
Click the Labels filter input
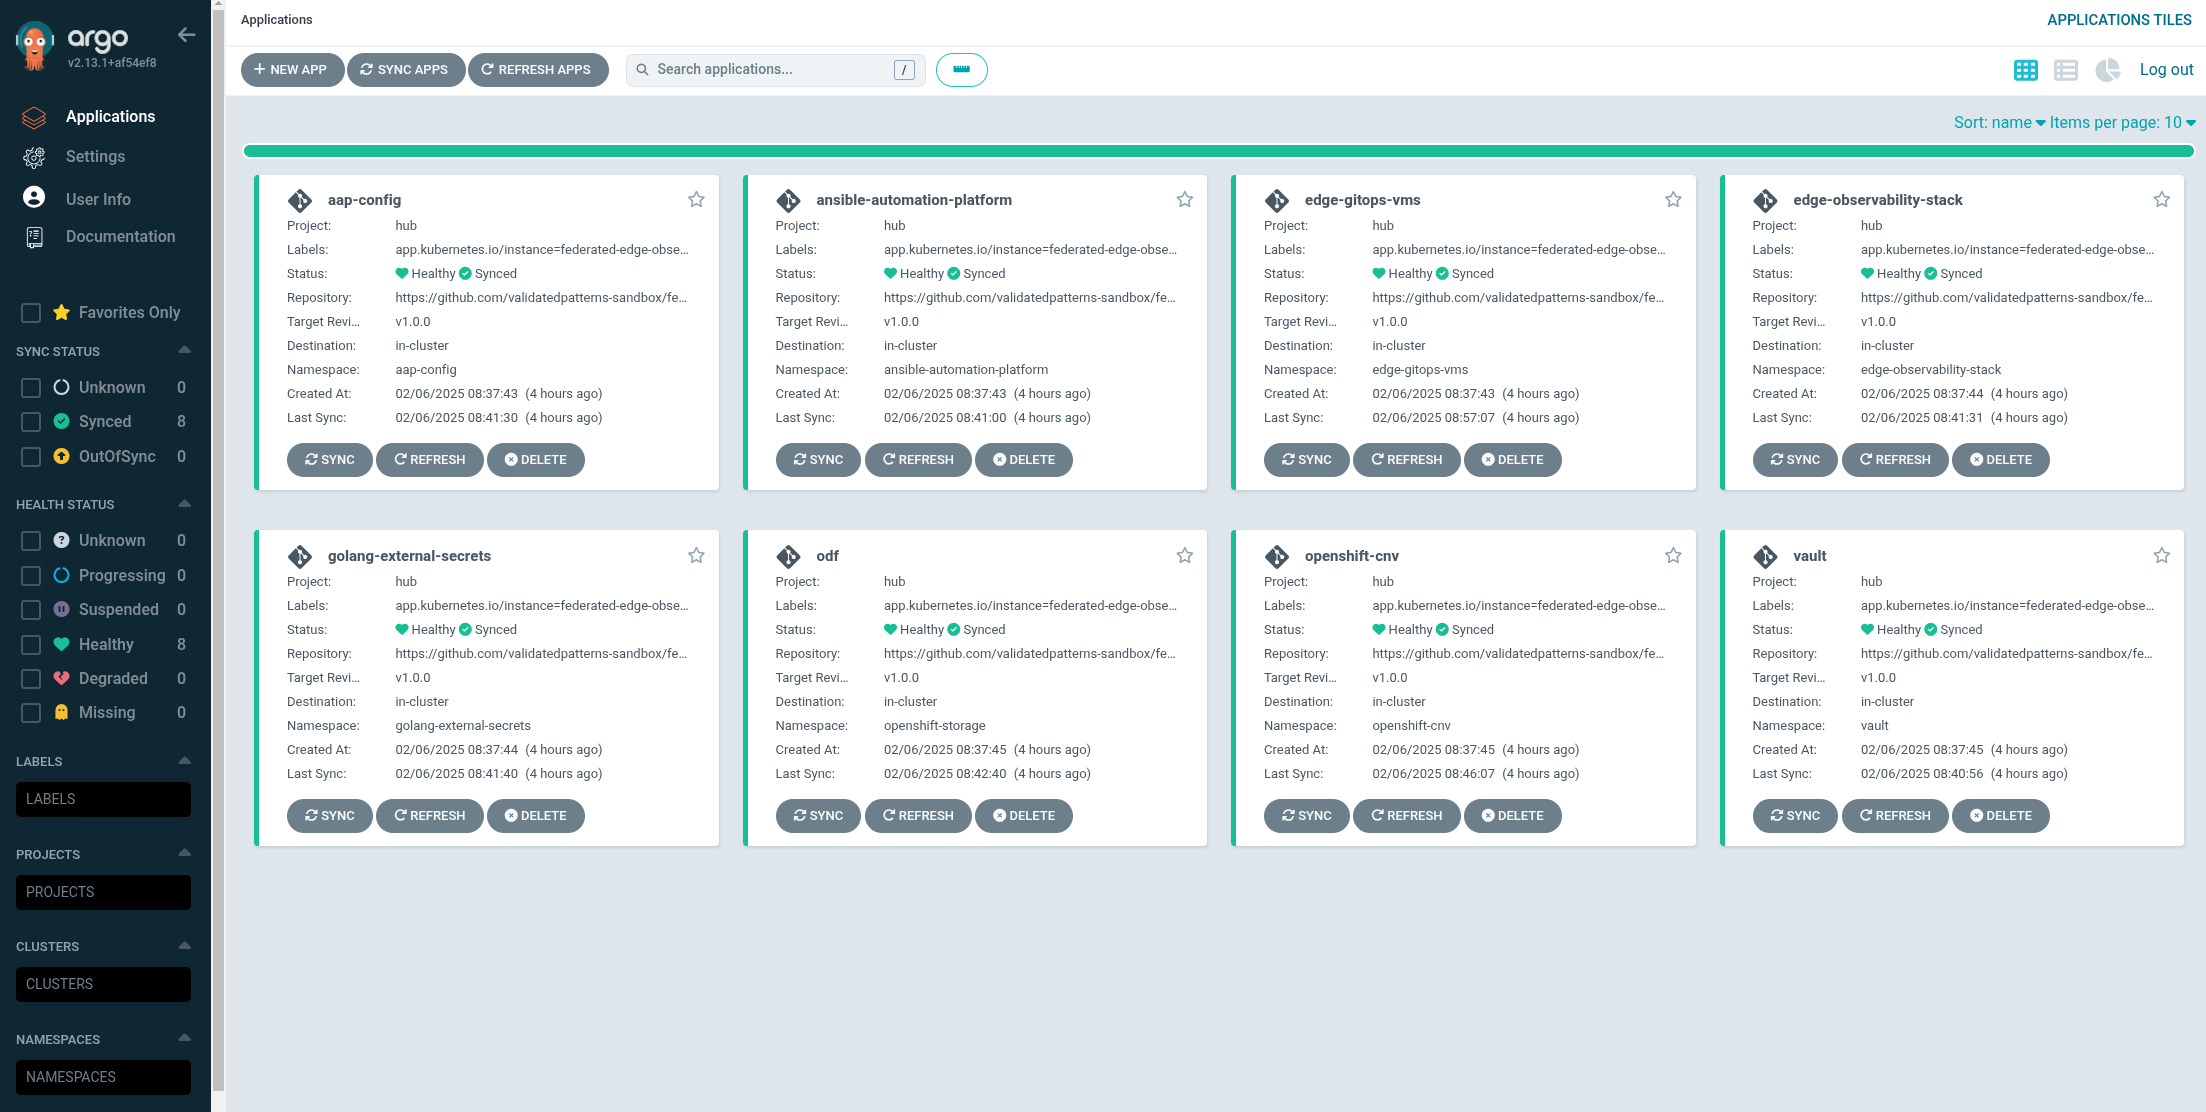103,800
